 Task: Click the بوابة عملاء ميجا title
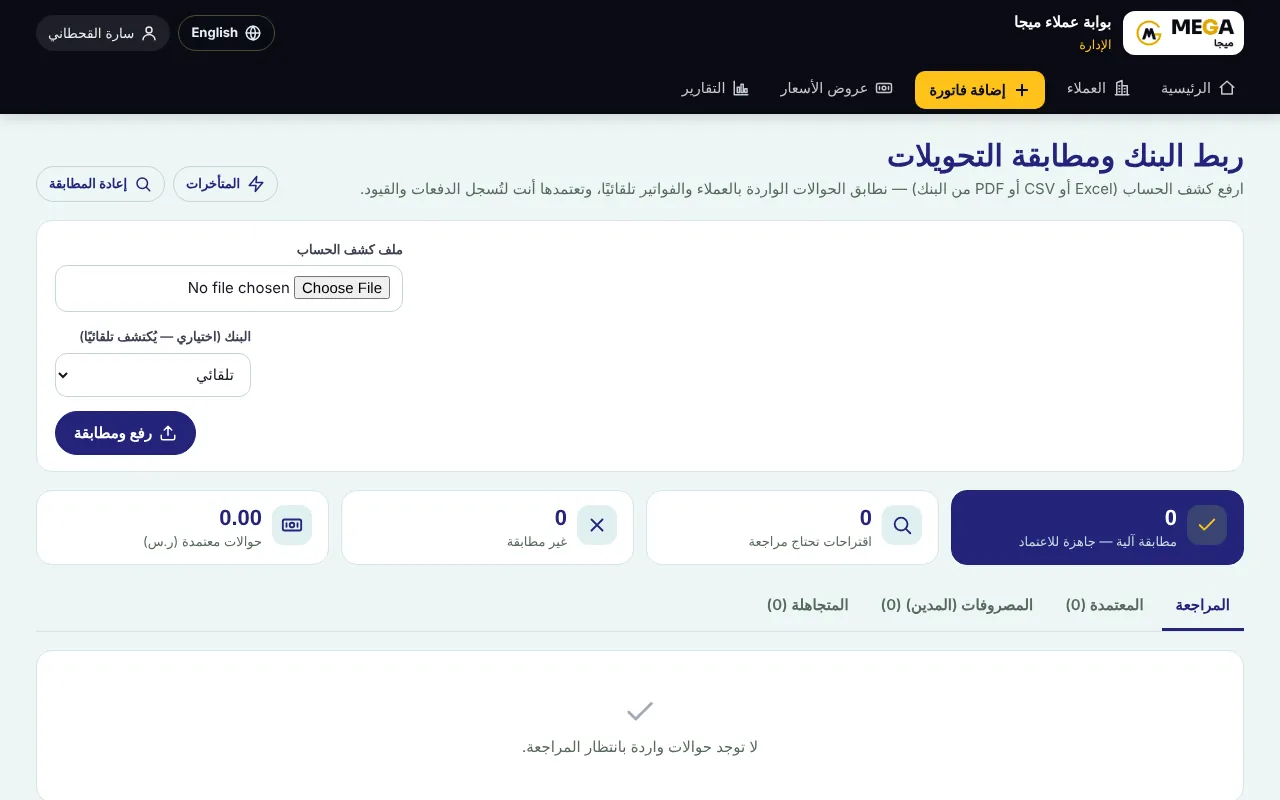point(1062,23)
